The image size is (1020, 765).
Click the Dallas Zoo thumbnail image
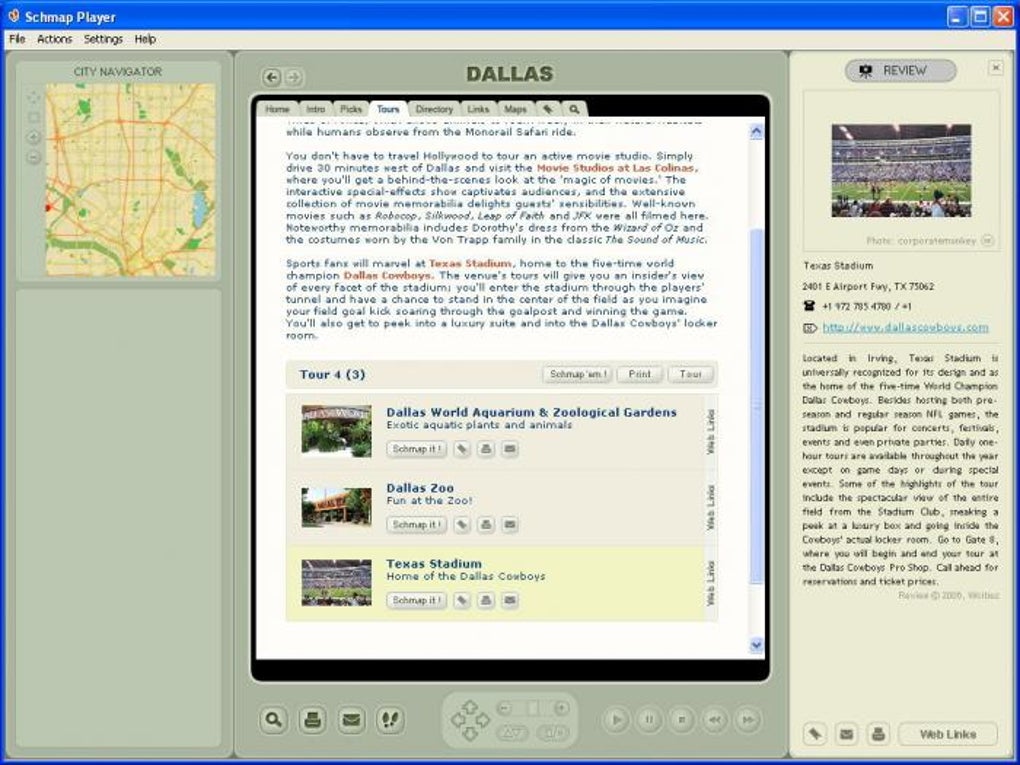pyautogui.click(x=336, y=507)
